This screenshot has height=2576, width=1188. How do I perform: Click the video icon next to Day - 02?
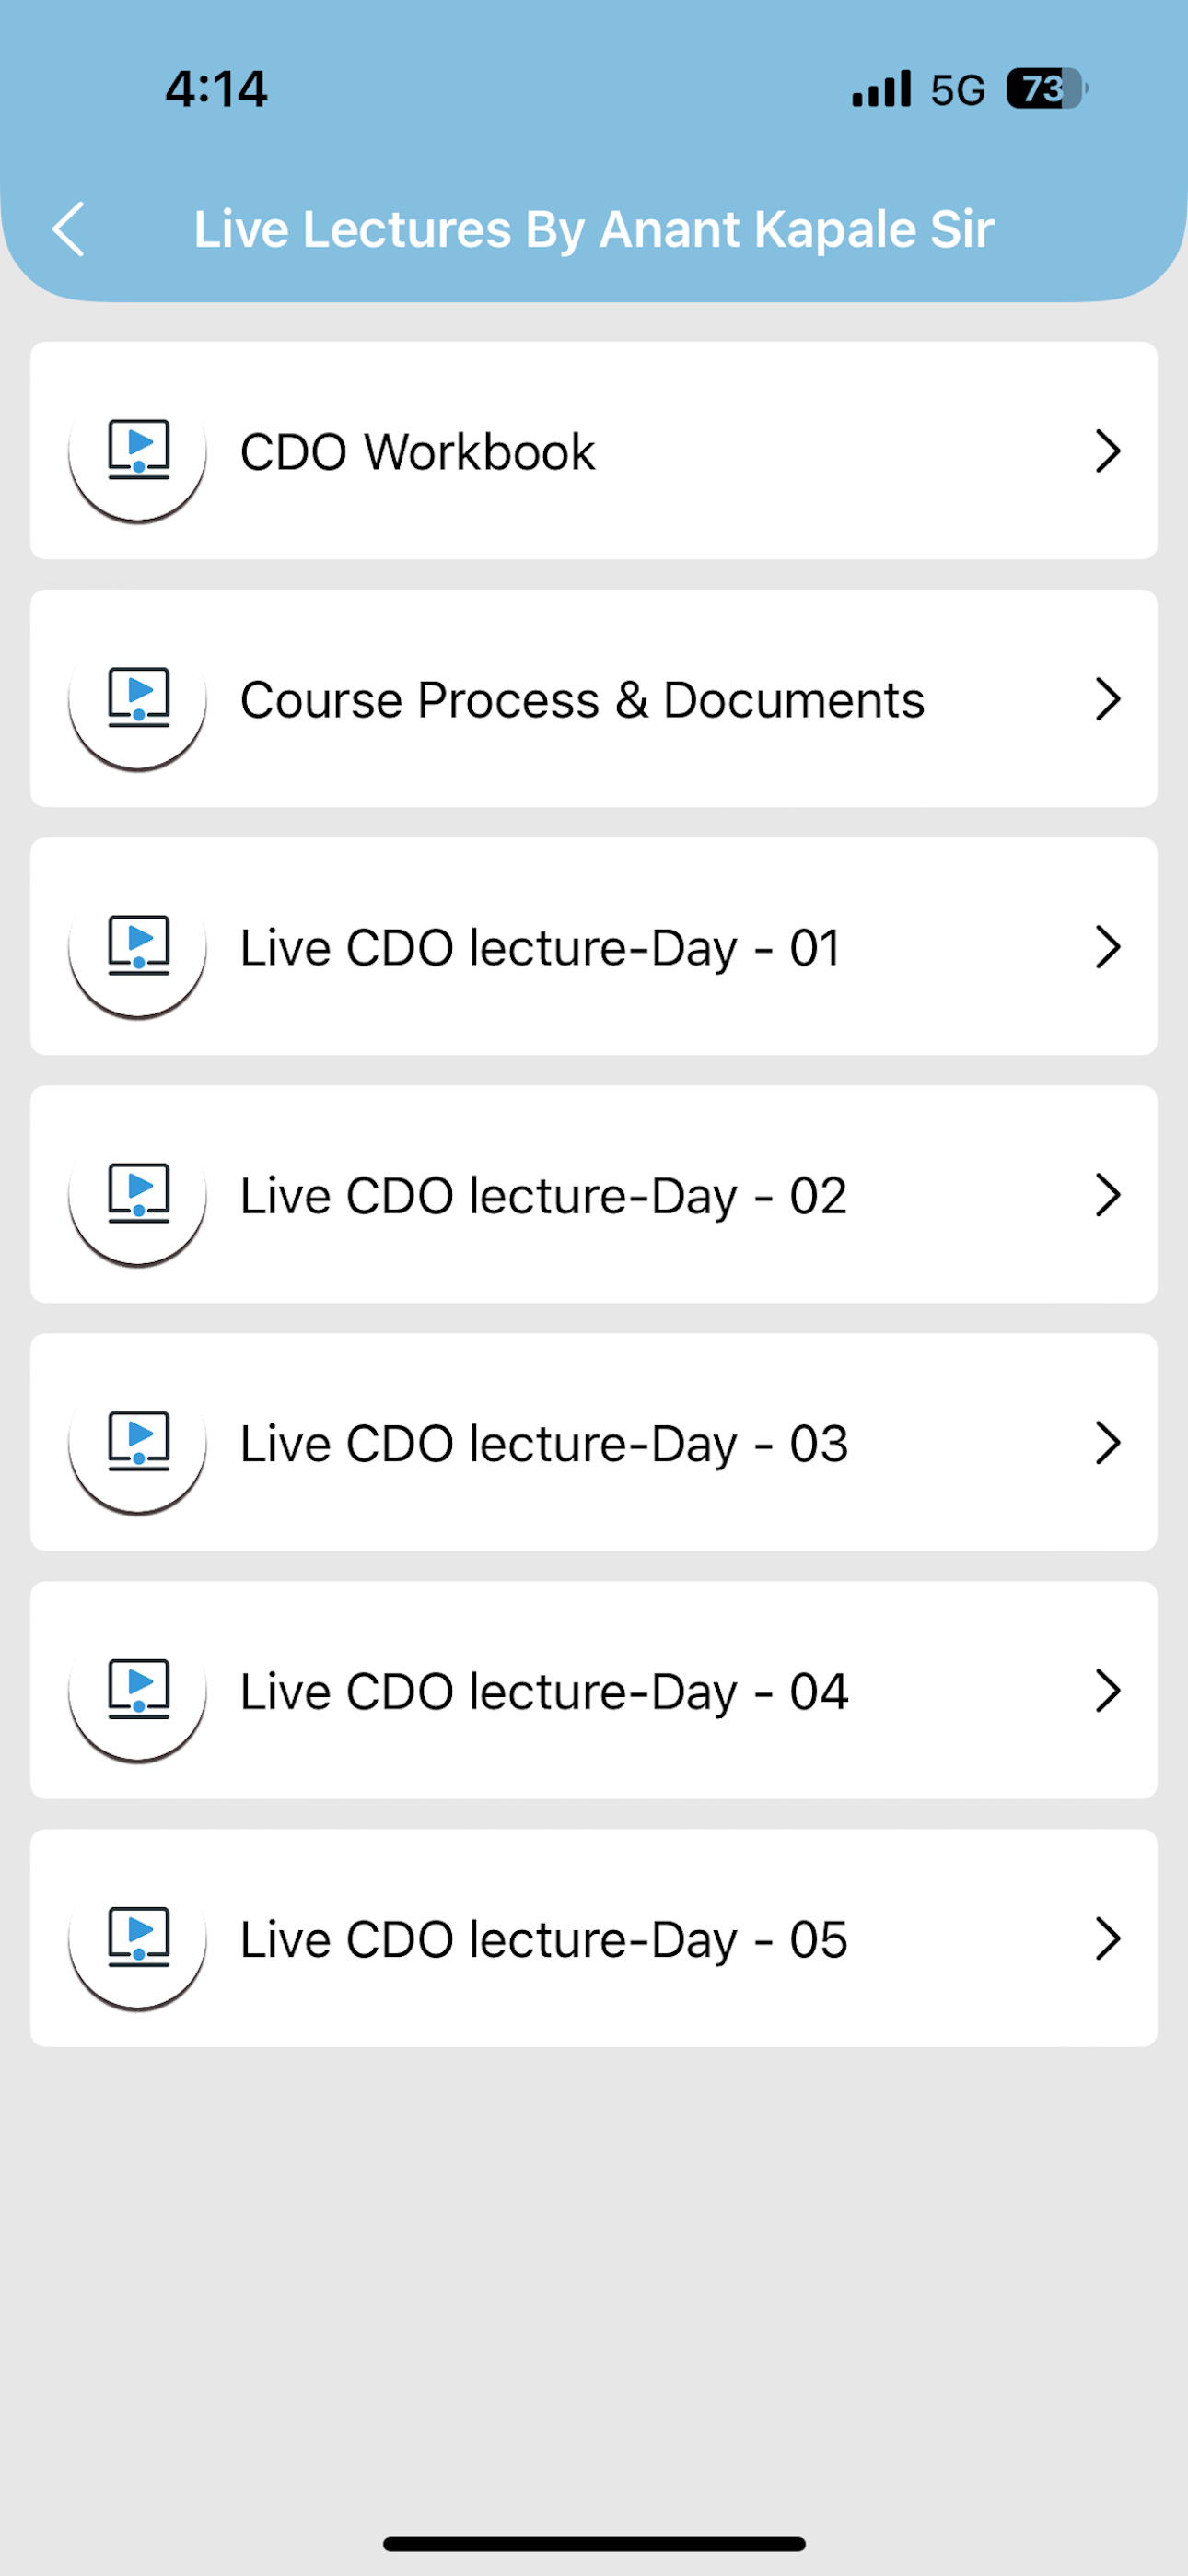[x=138, y=1195]
